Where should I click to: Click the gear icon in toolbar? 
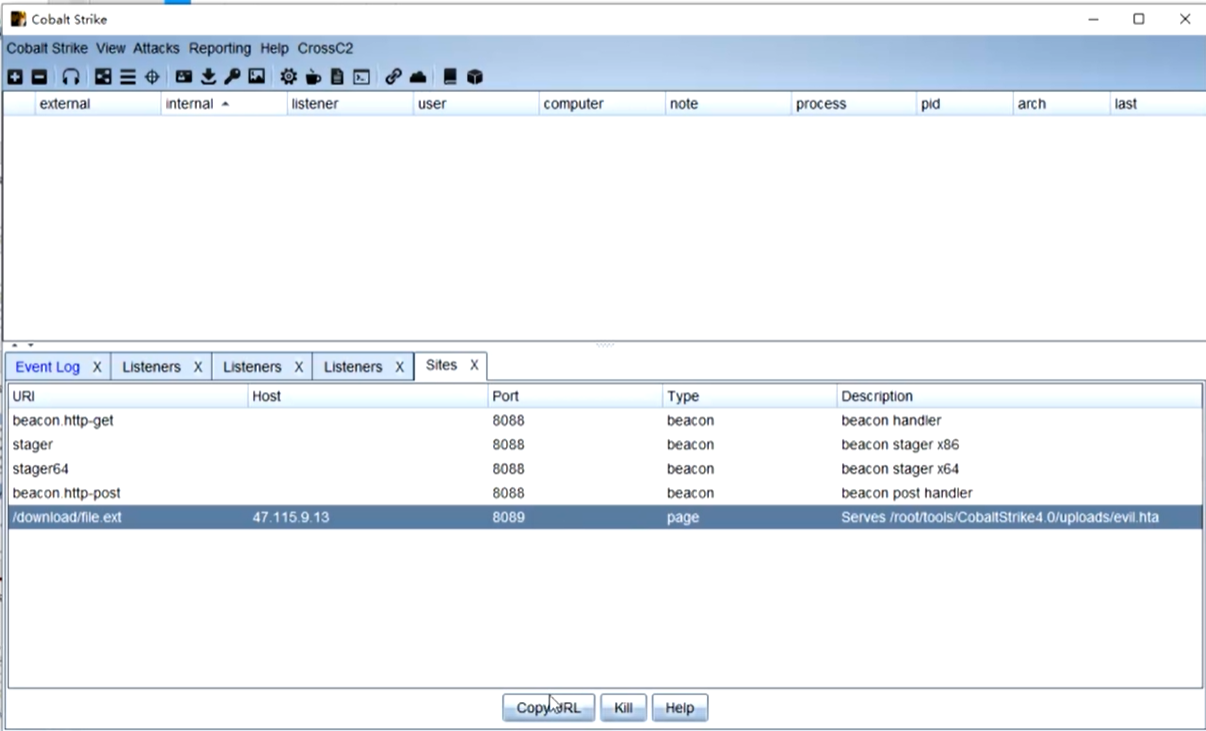click(x=289, y=77)
